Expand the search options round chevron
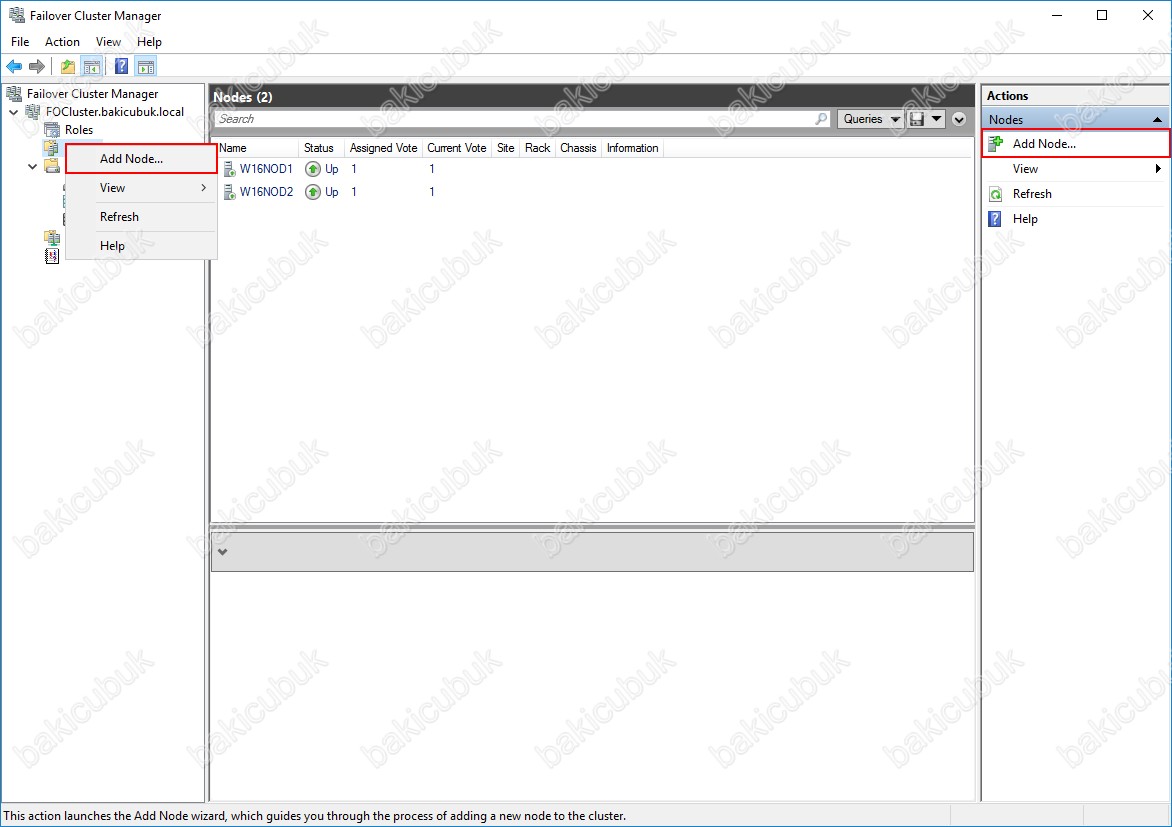 click(x=959, y=120)
